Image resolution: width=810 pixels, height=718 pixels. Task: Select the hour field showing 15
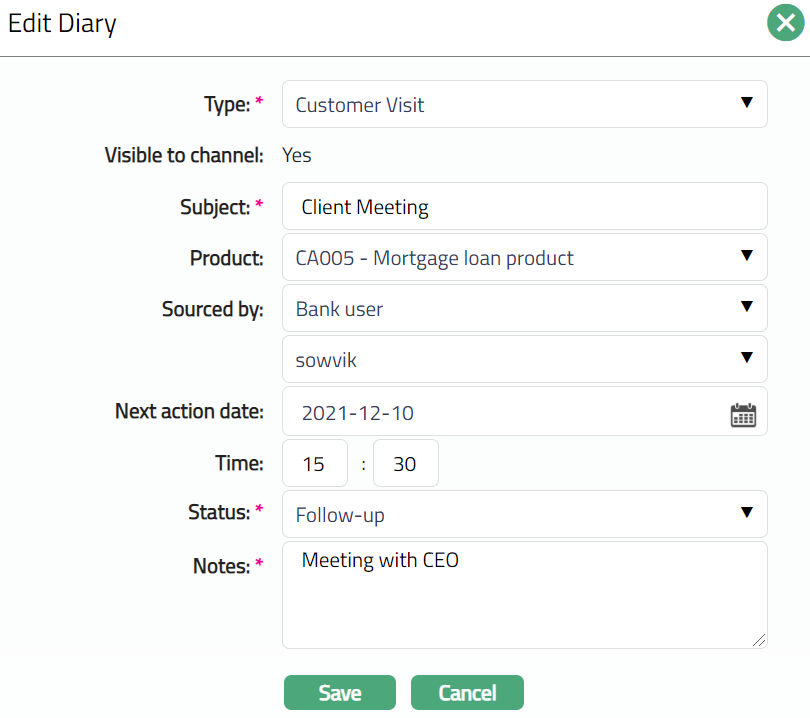pos(315,464)
